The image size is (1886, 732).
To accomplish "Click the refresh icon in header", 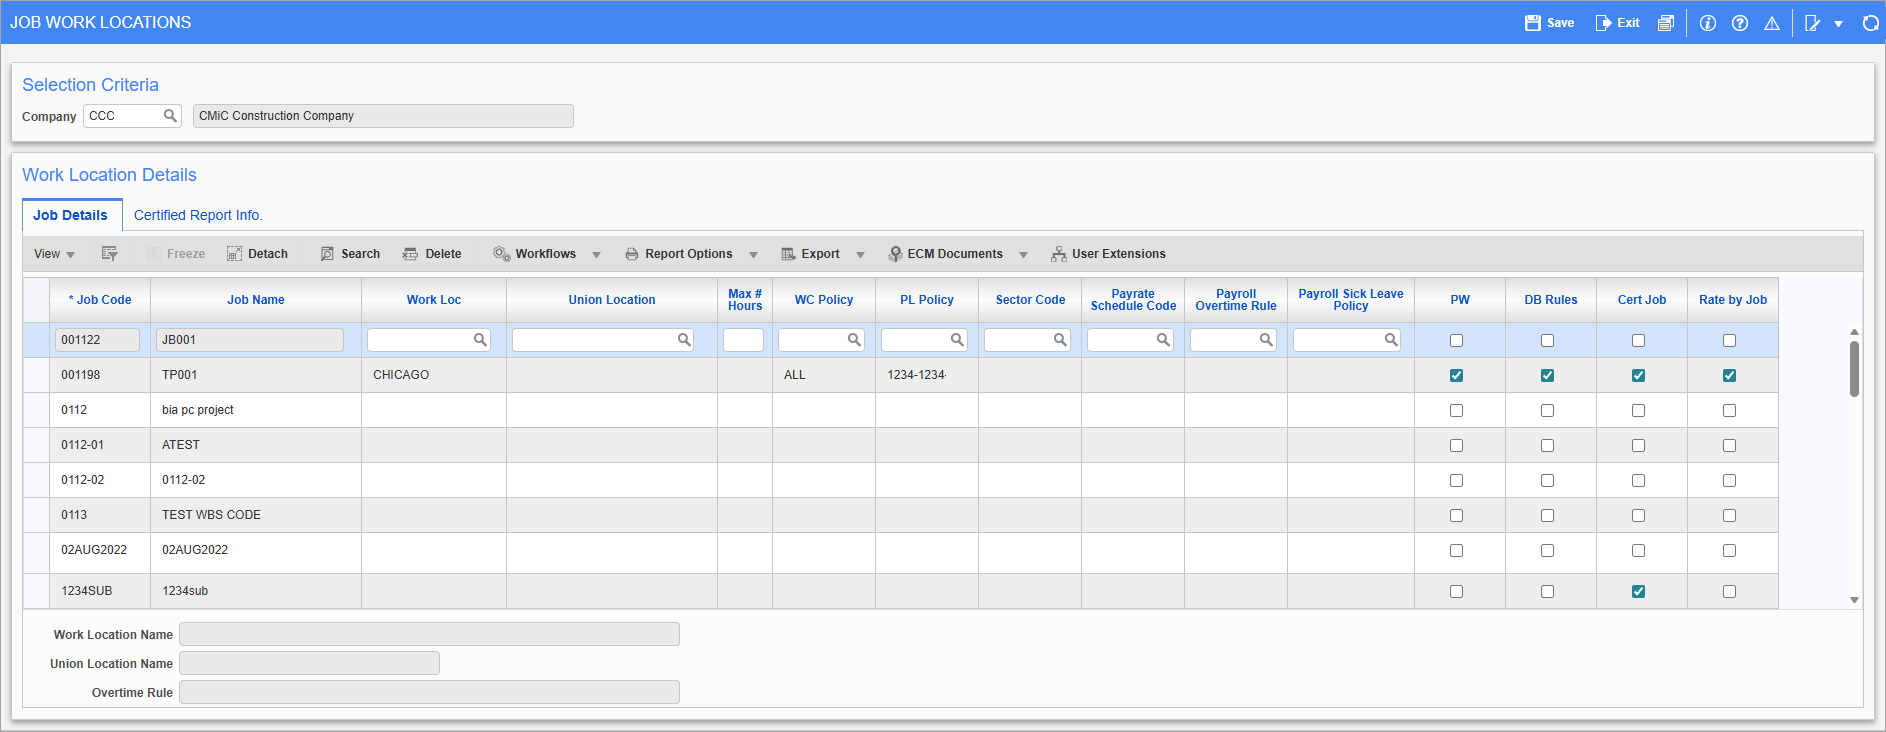I will click(1870, 23).
